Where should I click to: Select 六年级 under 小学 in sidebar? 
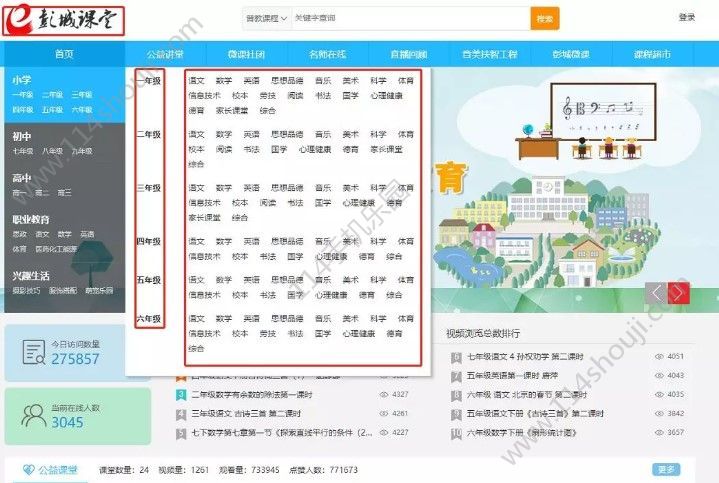(x=82, y=110)
